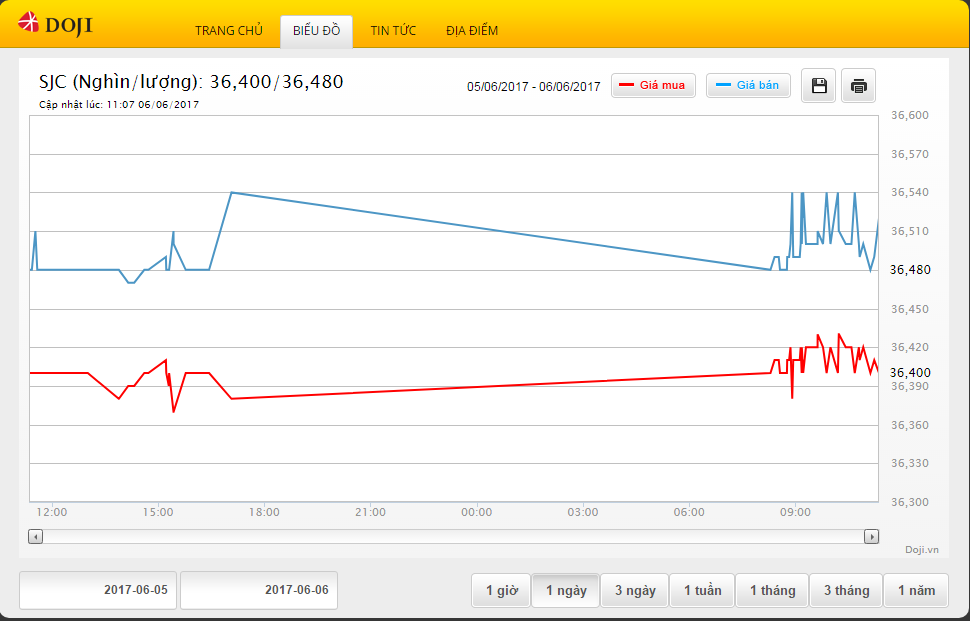Click the 36,400 current buy price label
Screen dimensions: 970x621
(910, 372)
